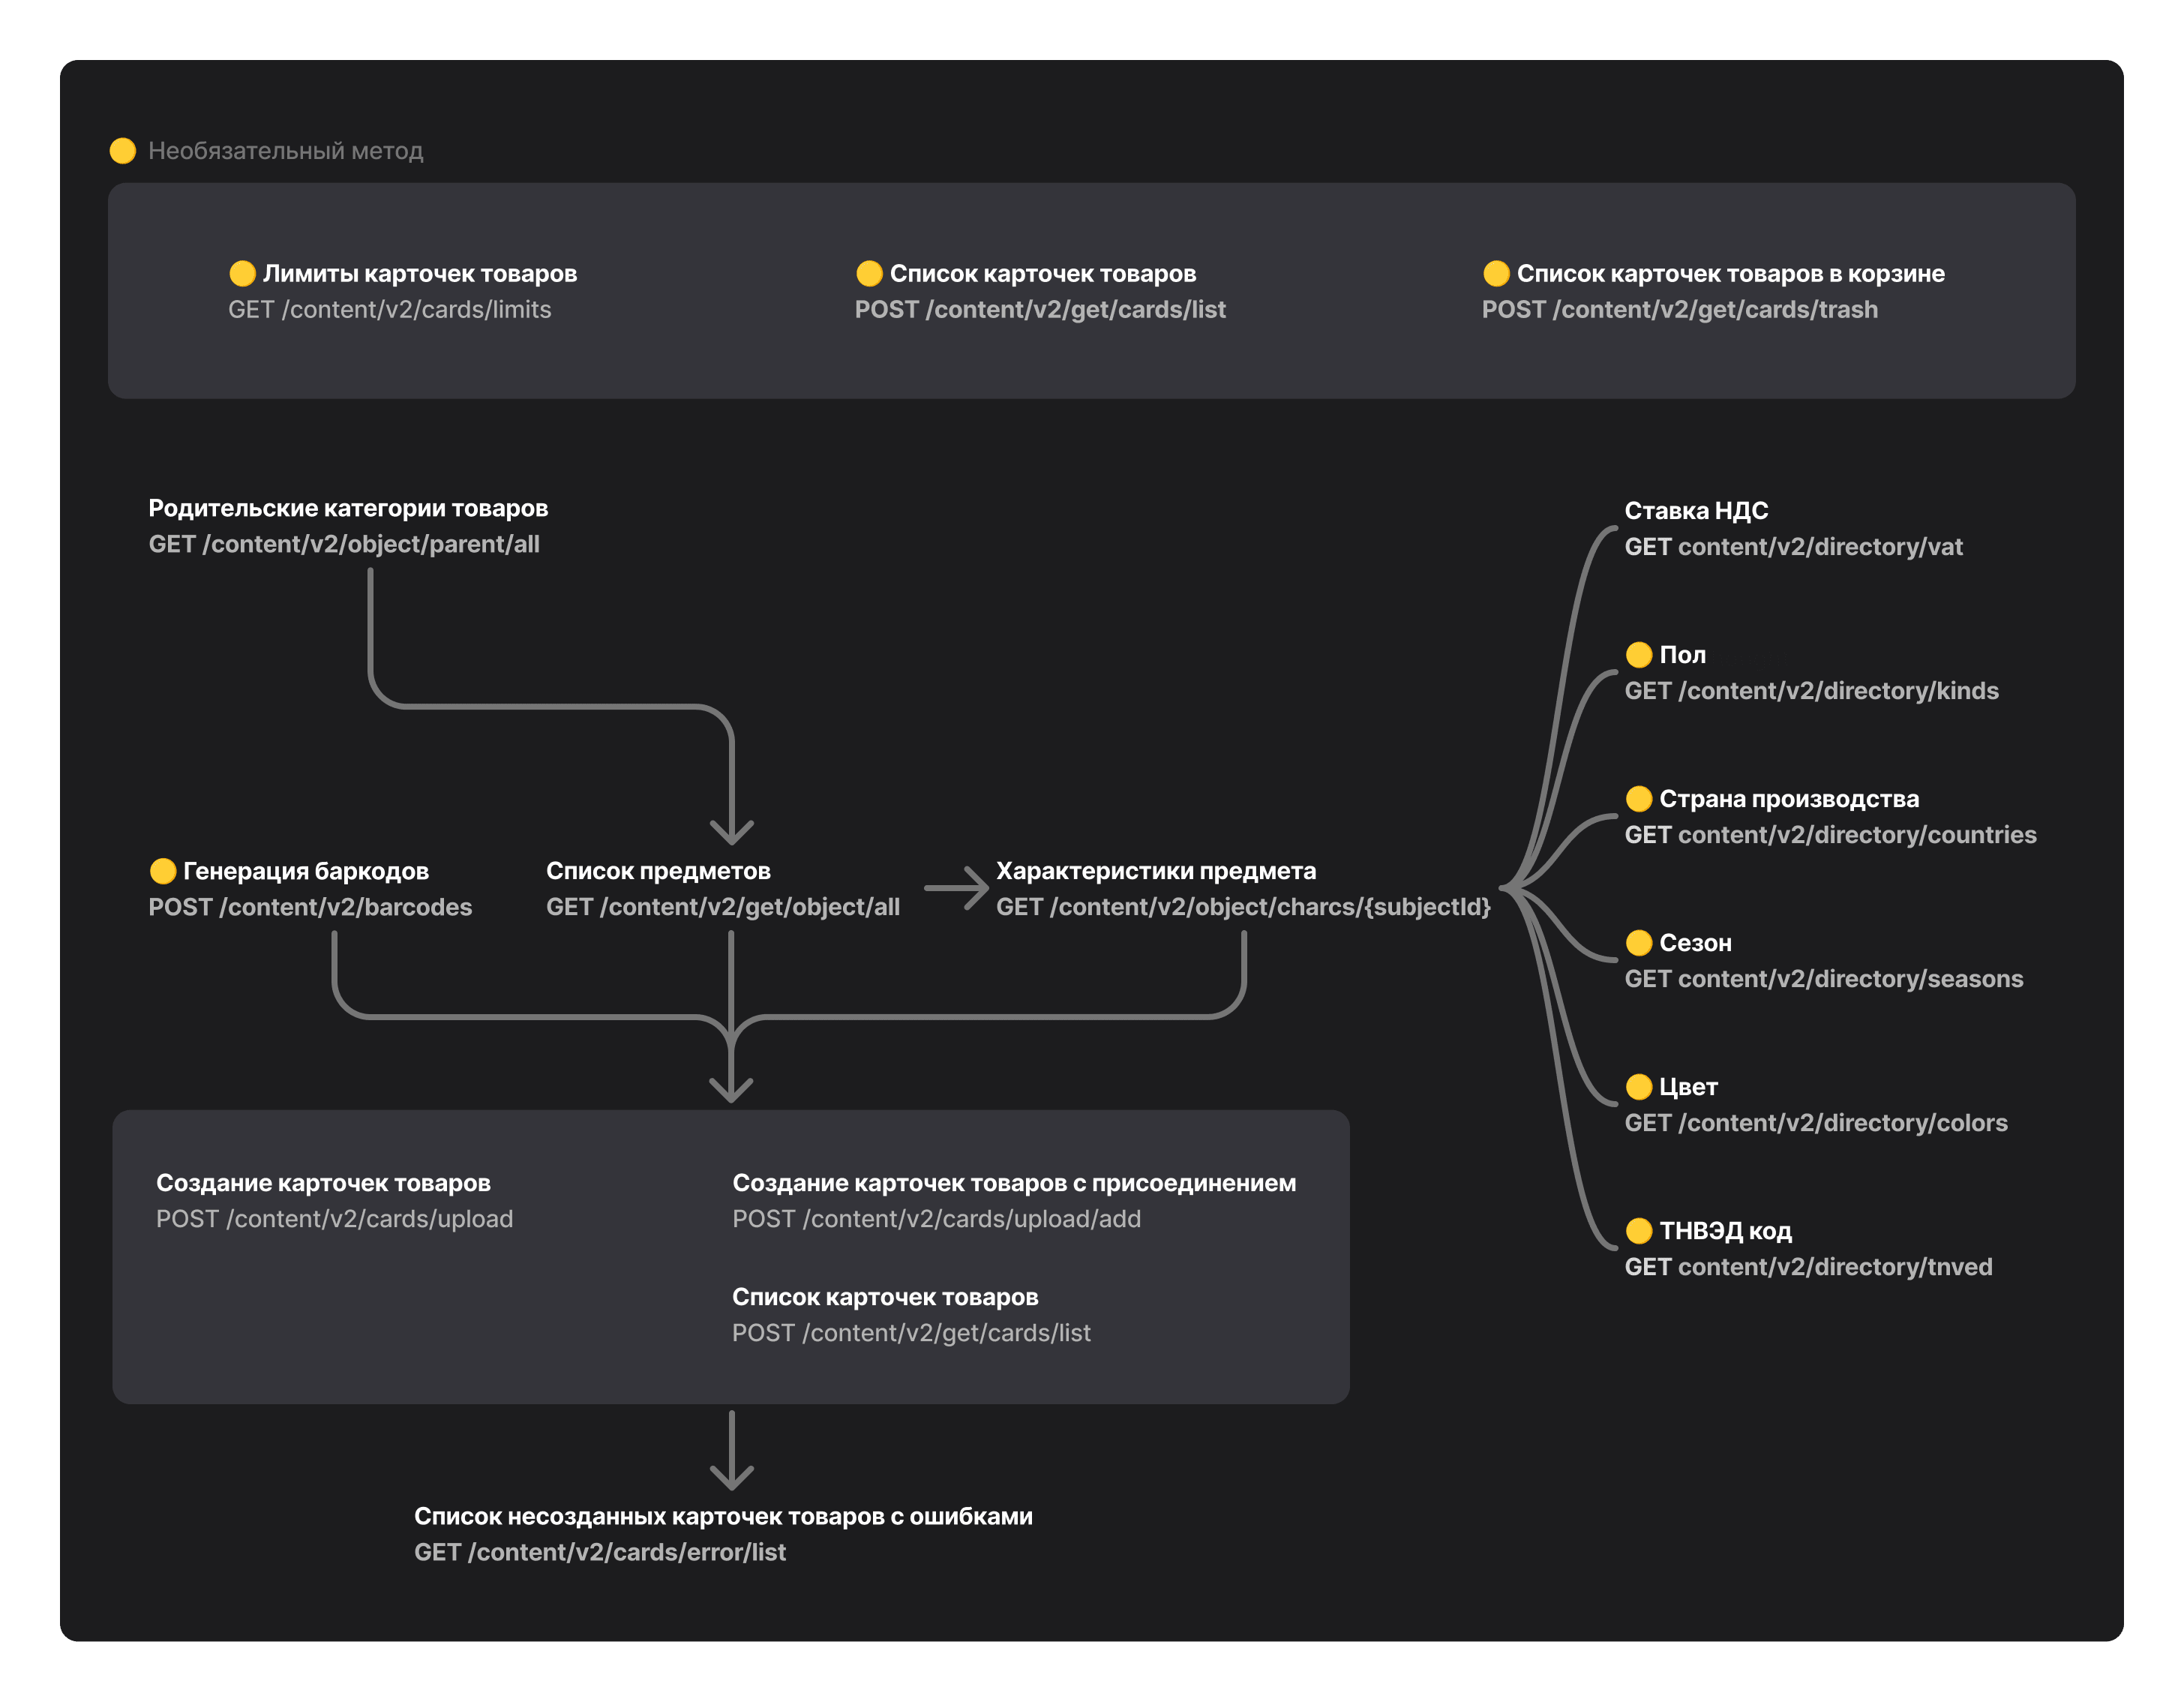Click the yellow dot beside Цвет
Viewport: 2184px width, 1702px height.
(1638, 1087)
